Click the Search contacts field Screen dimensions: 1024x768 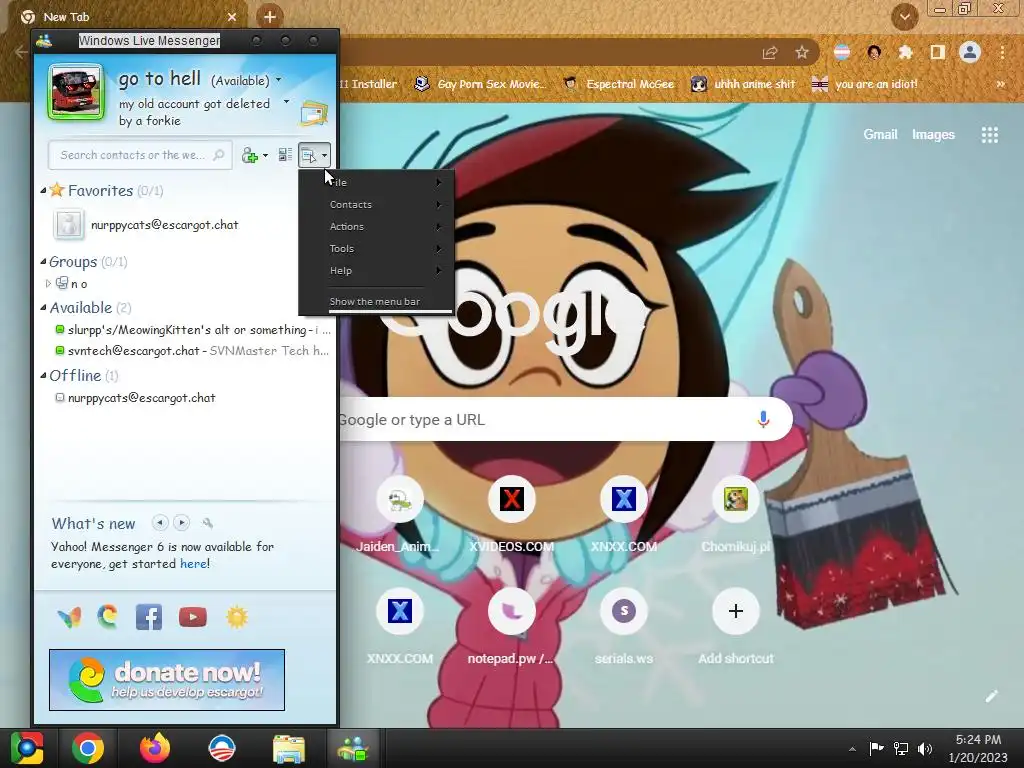(140, 155)
